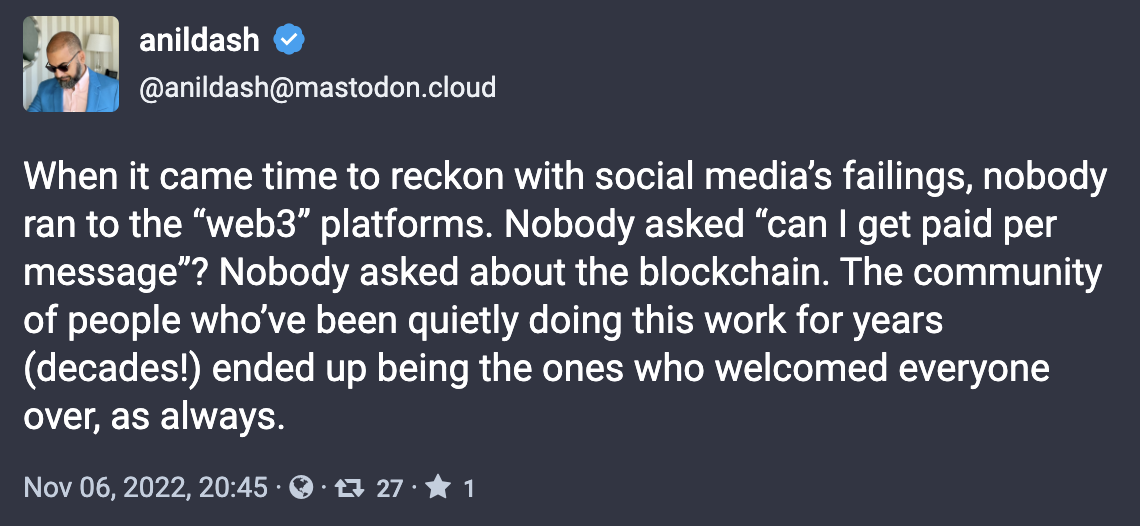Boost the post using the retweet arrows icon
This screenshot has width=1140, height=526.
point(350,488)
